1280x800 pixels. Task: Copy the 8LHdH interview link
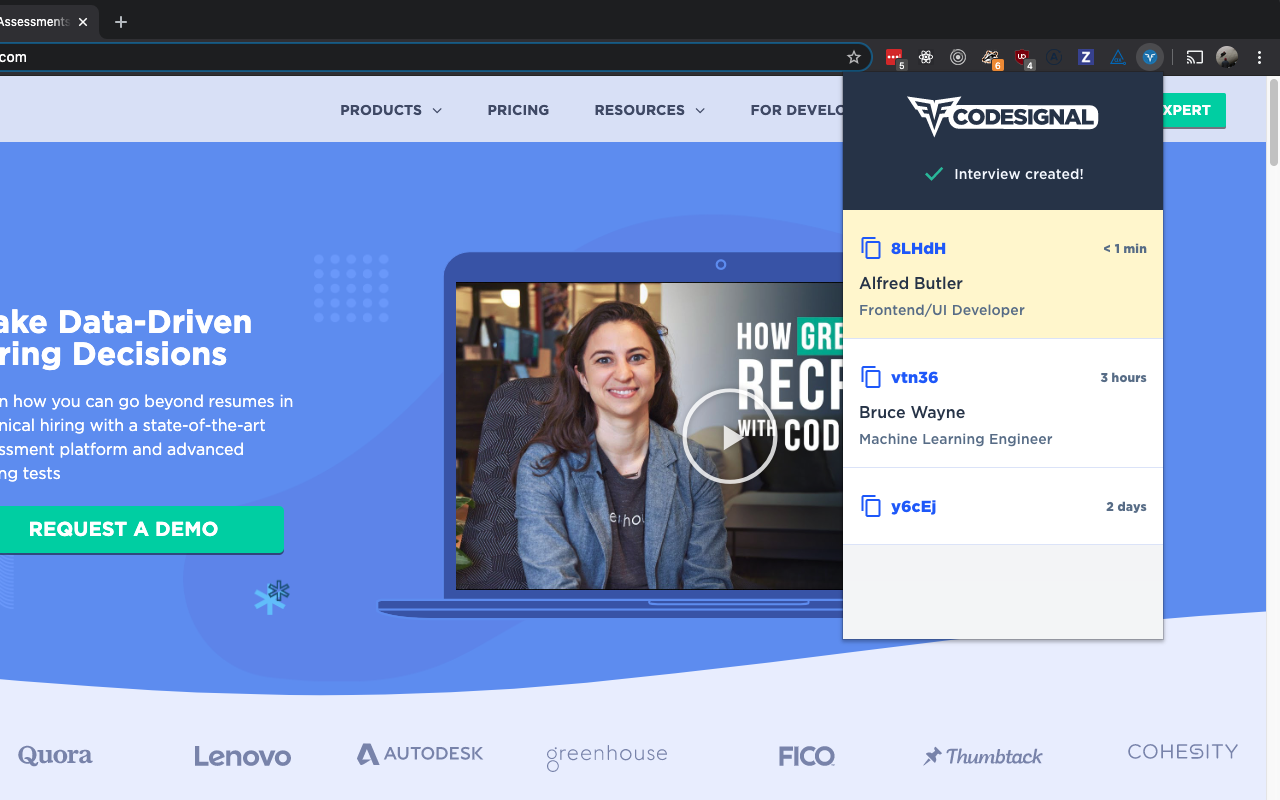[x=871, y=248]
